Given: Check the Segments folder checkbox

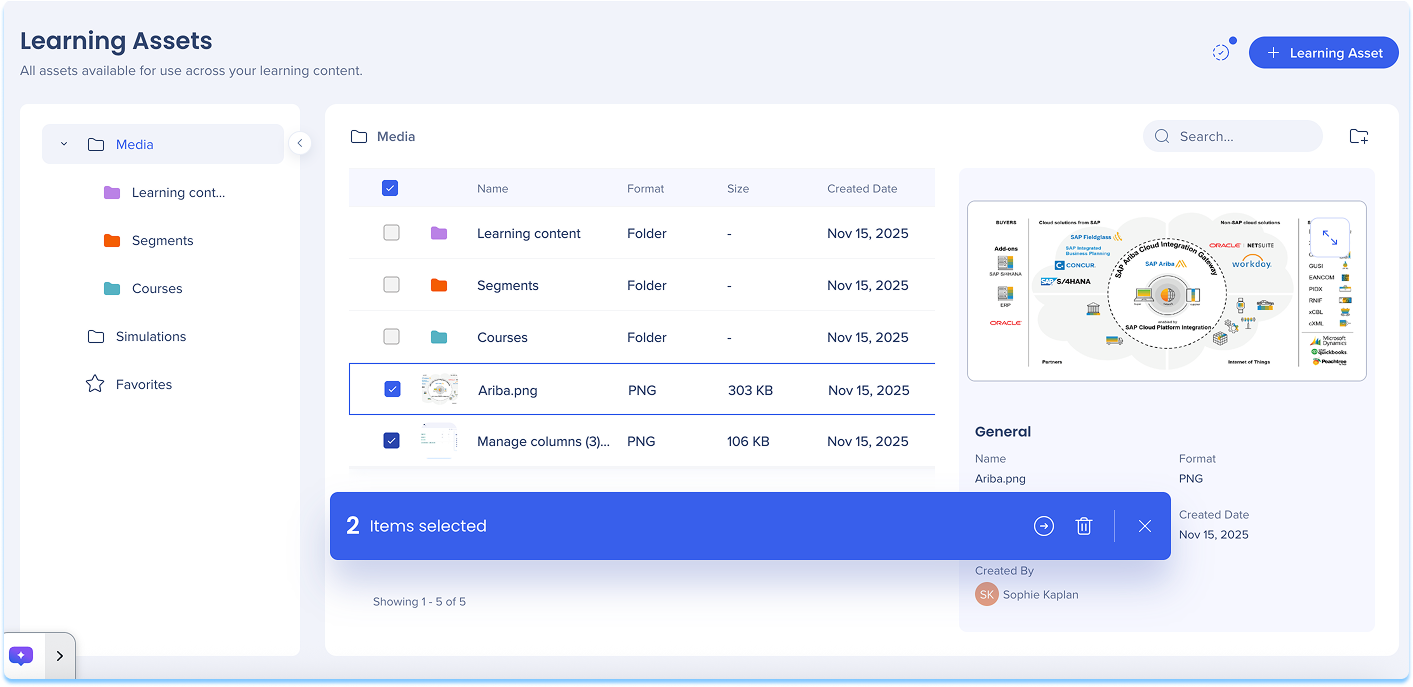Looking at the screenshot, I should pos(391,285).
